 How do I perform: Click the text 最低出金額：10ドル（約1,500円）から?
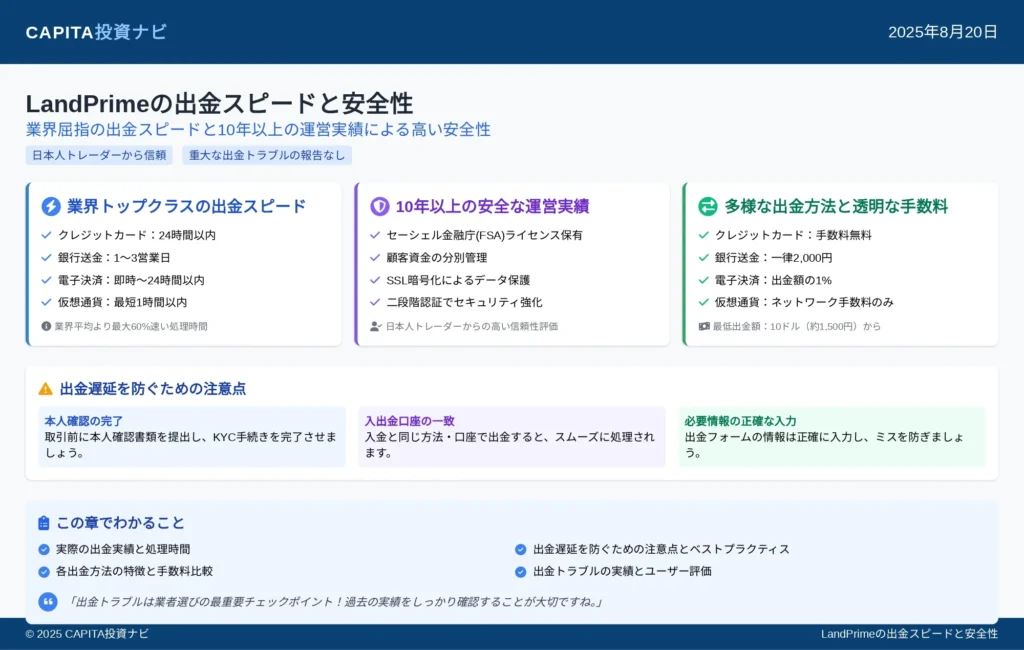[x=797, y=326]
